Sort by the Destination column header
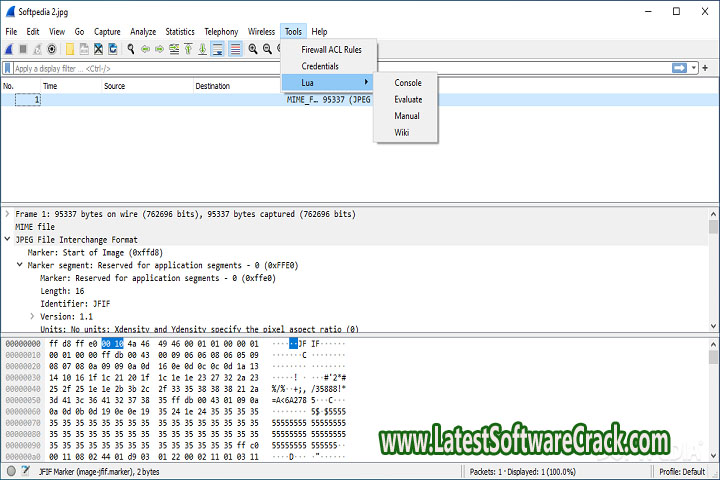 click(237, 86)
